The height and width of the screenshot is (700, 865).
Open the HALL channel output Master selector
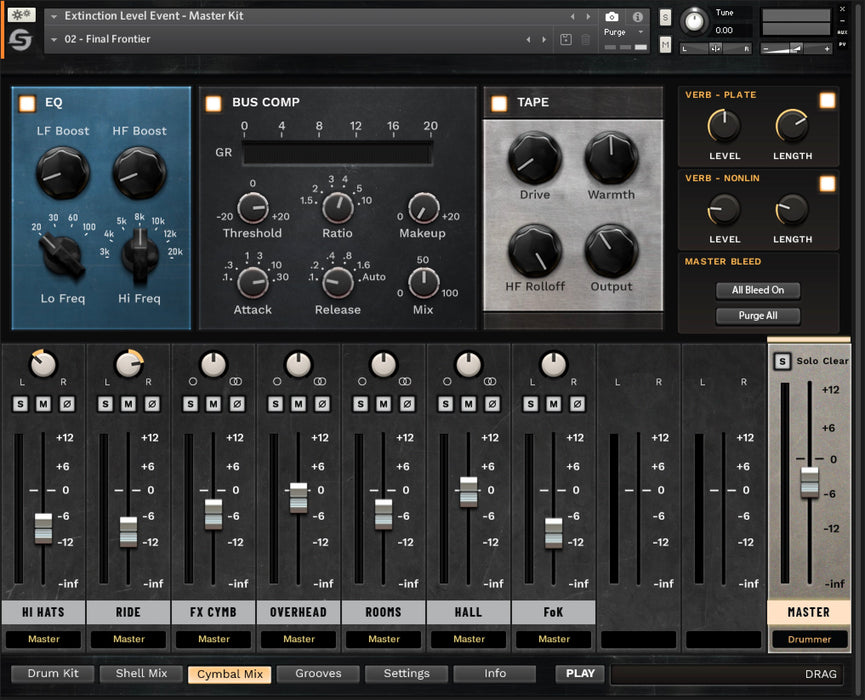pyautogui.click(x=469, y=639)
